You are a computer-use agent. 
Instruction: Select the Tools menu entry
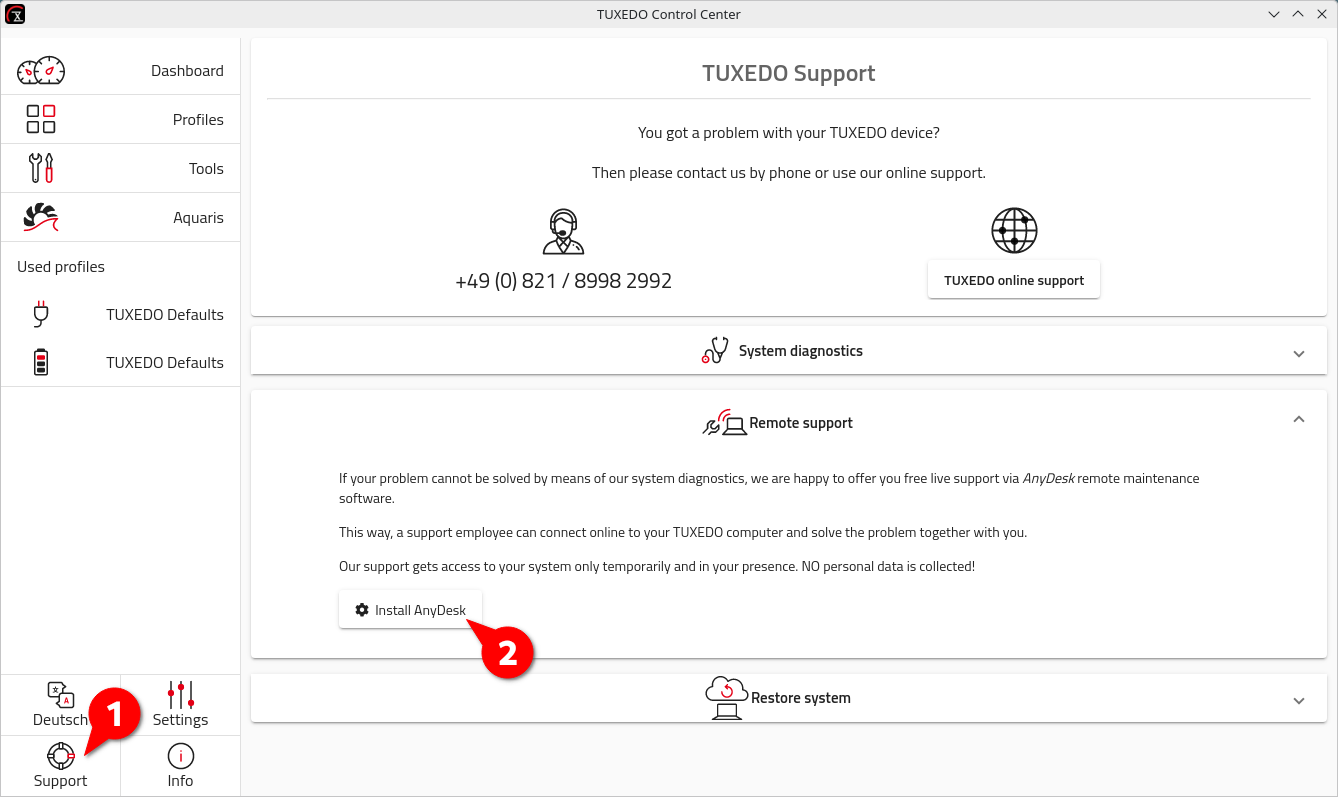[120, 168]
